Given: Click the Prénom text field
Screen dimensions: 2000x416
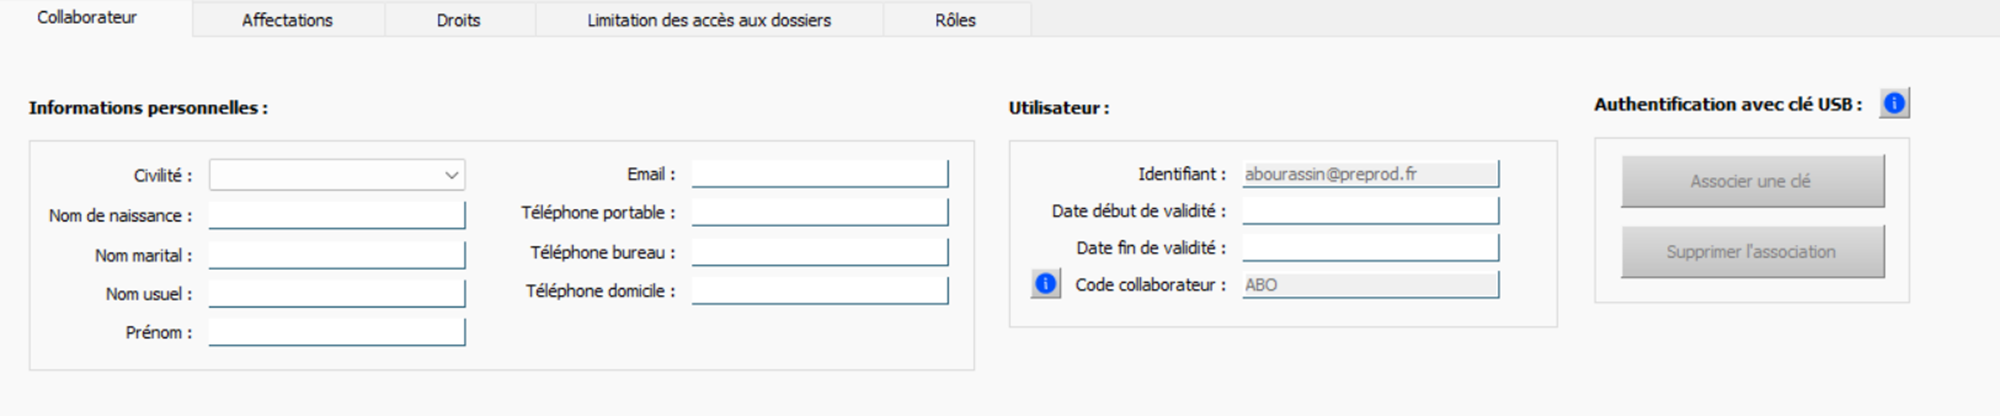Looking at the screenshot, I should (337, 332).
